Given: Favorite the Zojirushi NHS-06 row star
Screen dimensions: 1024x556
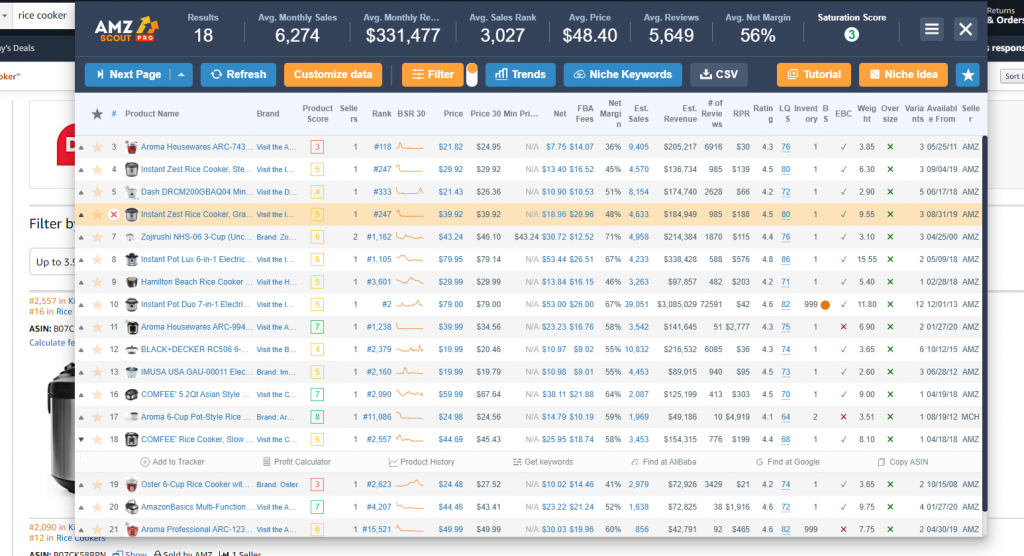Looking at the screenshot, I should pyautogui.click(x=97, y=237).
